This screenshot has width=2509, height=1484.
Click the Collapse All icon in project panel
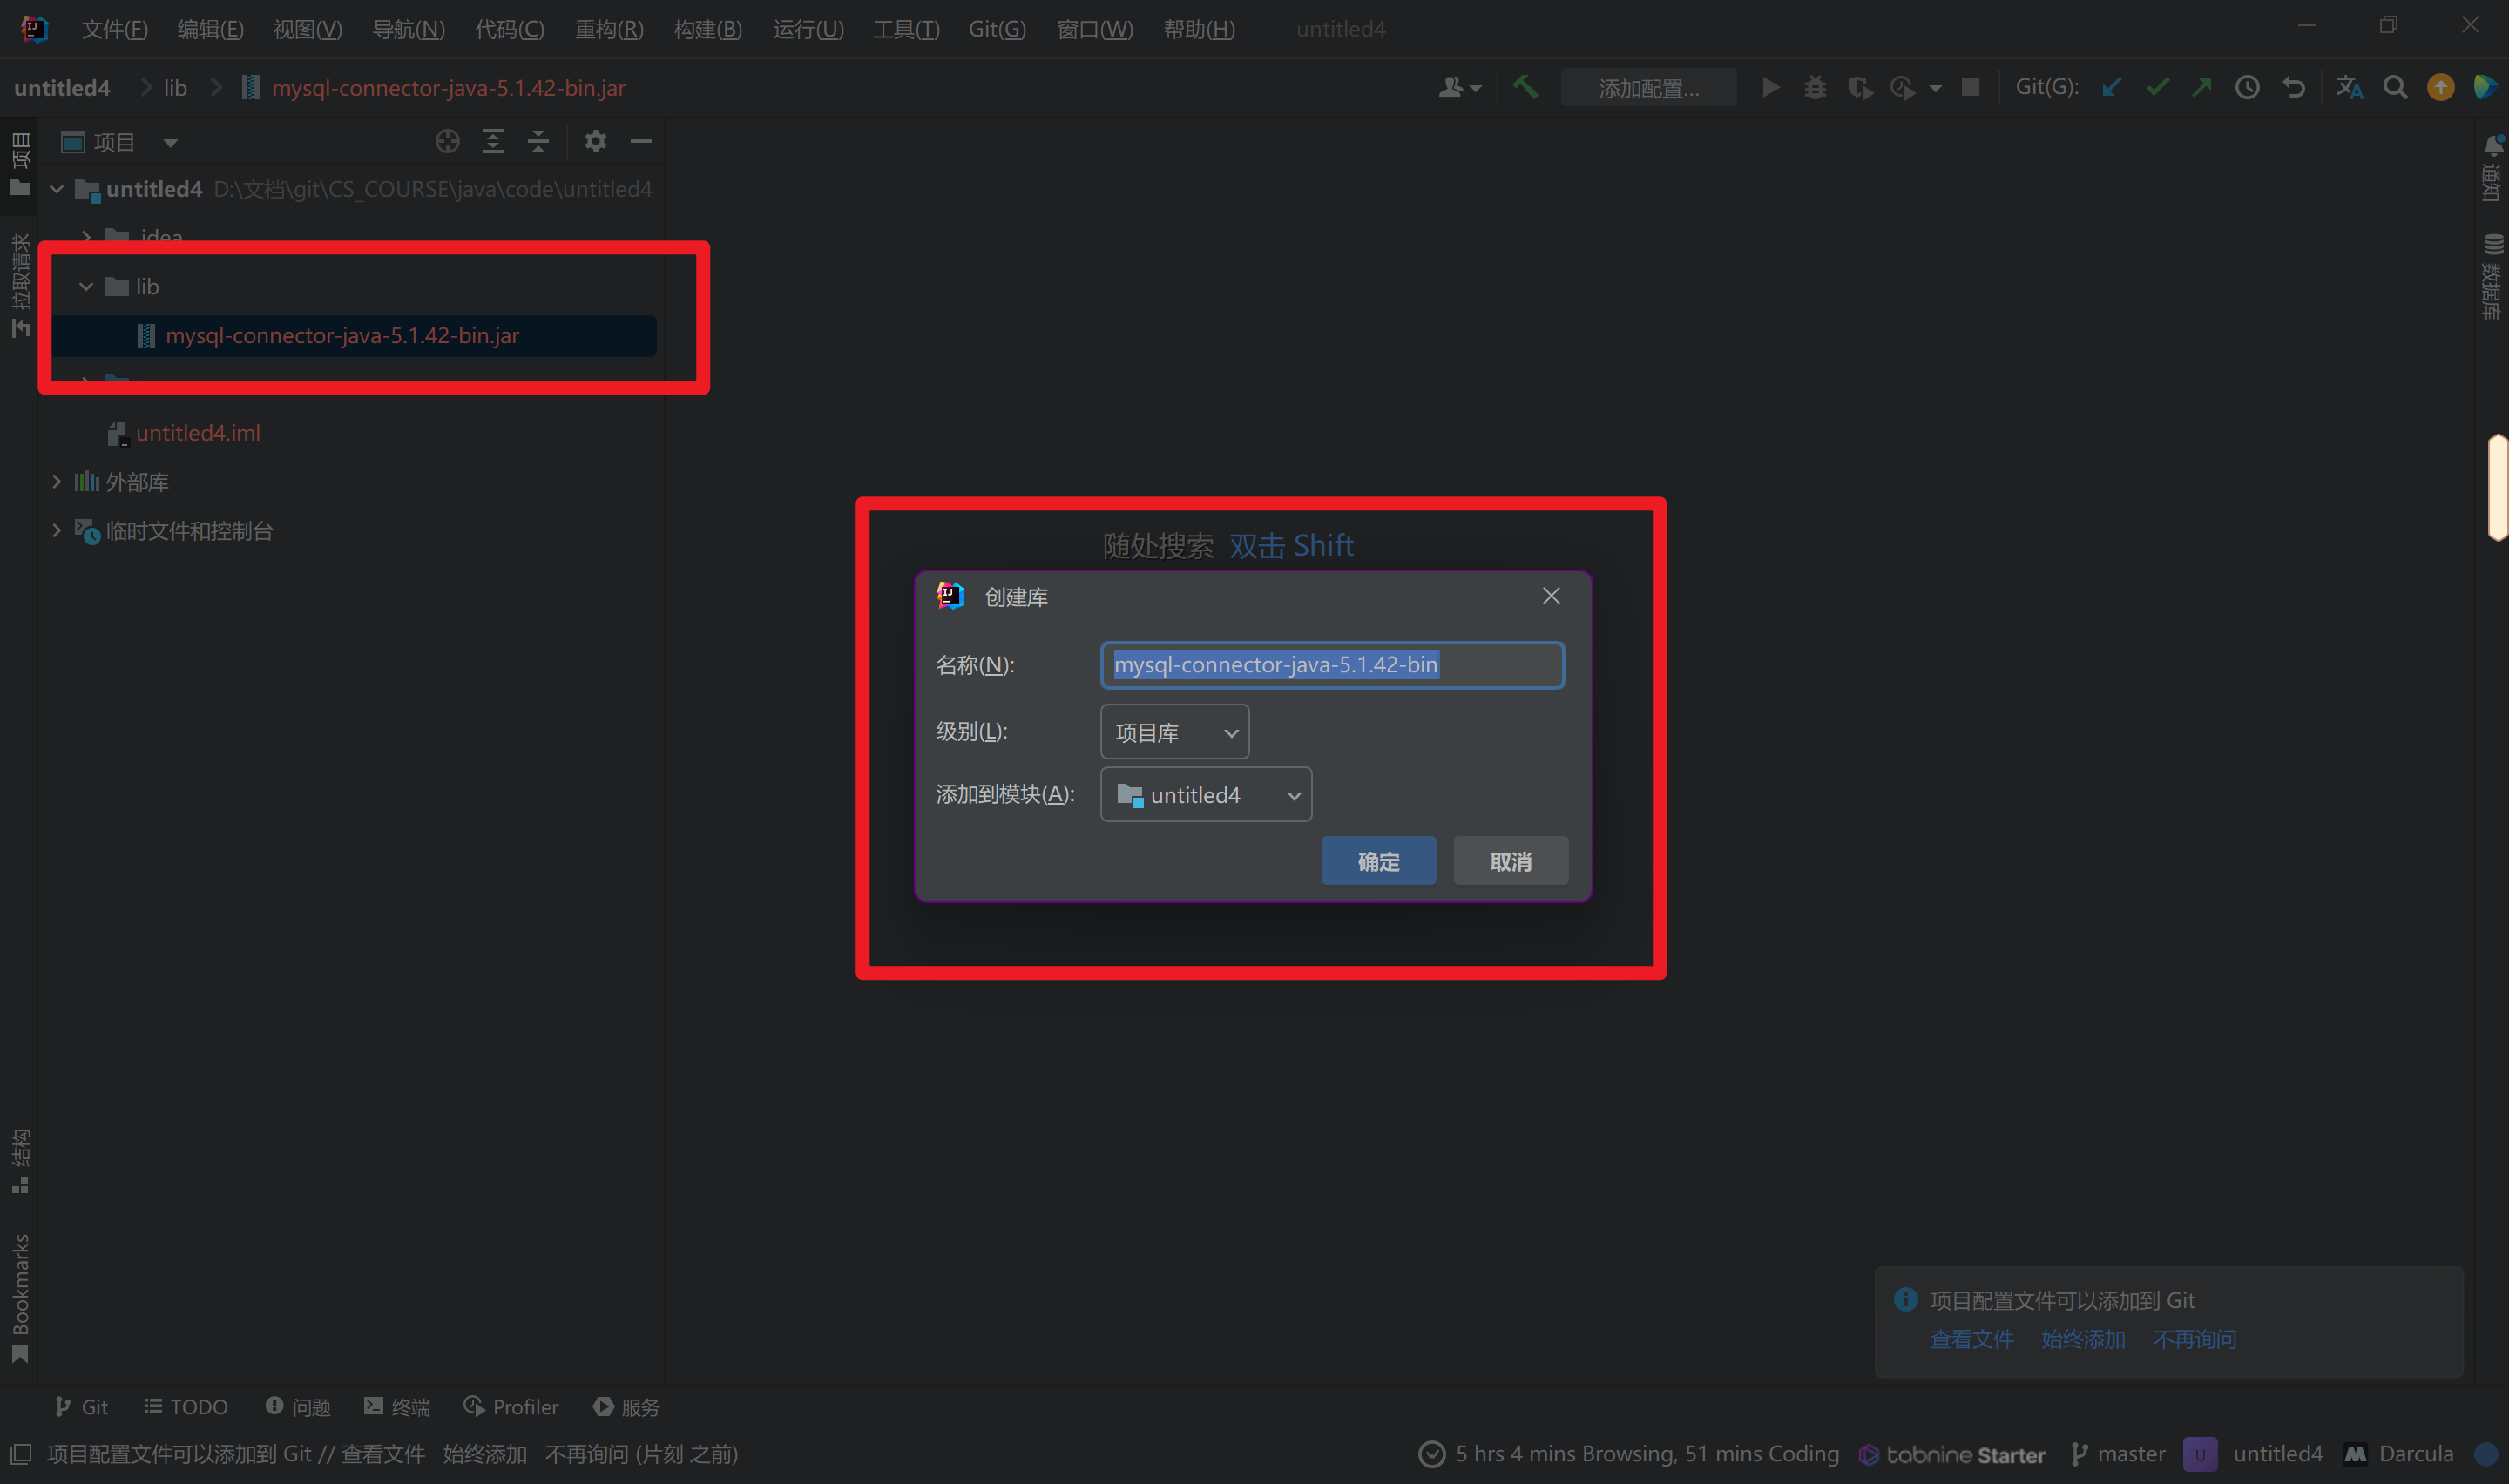pos(538,141)
